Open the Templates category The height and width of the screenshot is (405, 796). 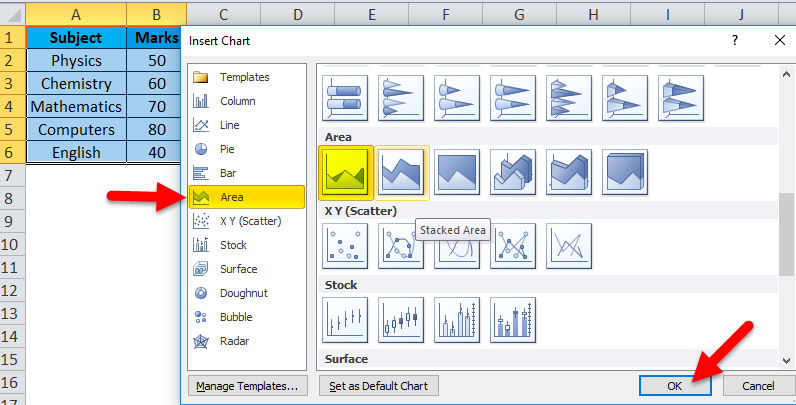[x=244, y=77]
